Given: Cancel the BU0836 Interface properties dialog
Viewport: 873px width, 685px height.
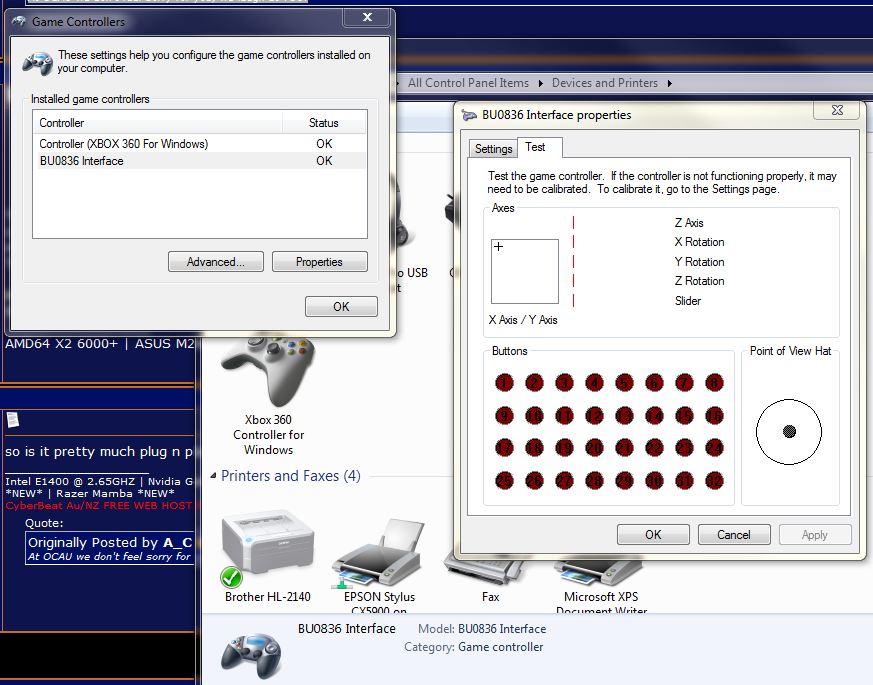Looking at the screenshot, I should [734, 535].
